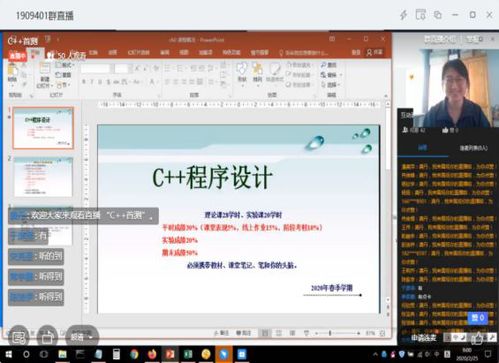Toggle Italic formatting

pos(92,82)
